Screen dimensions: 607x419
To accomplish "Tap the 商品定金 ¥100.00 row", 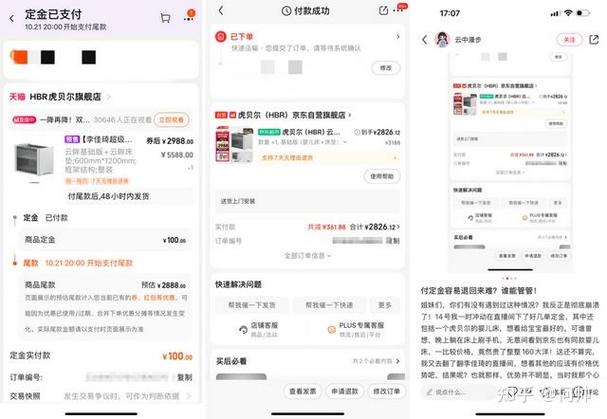I will pos(105,240).
